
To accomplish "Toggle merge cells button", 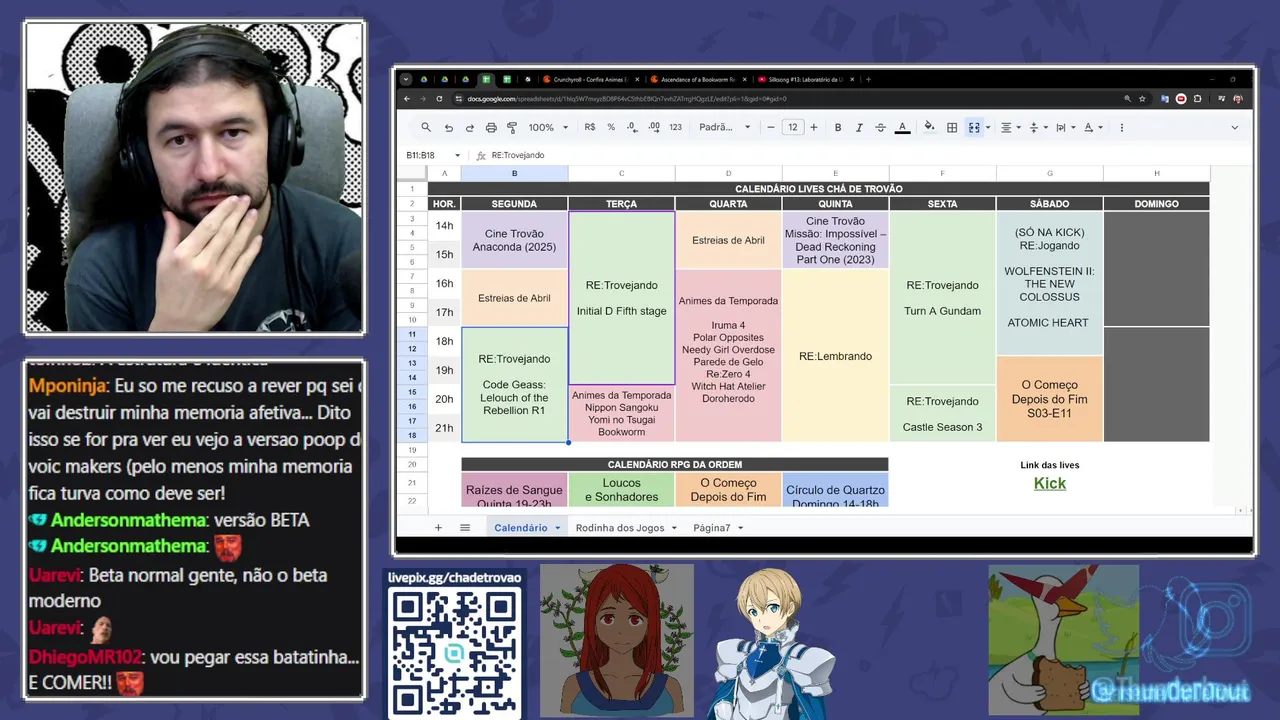I will (x=973, y=127).
